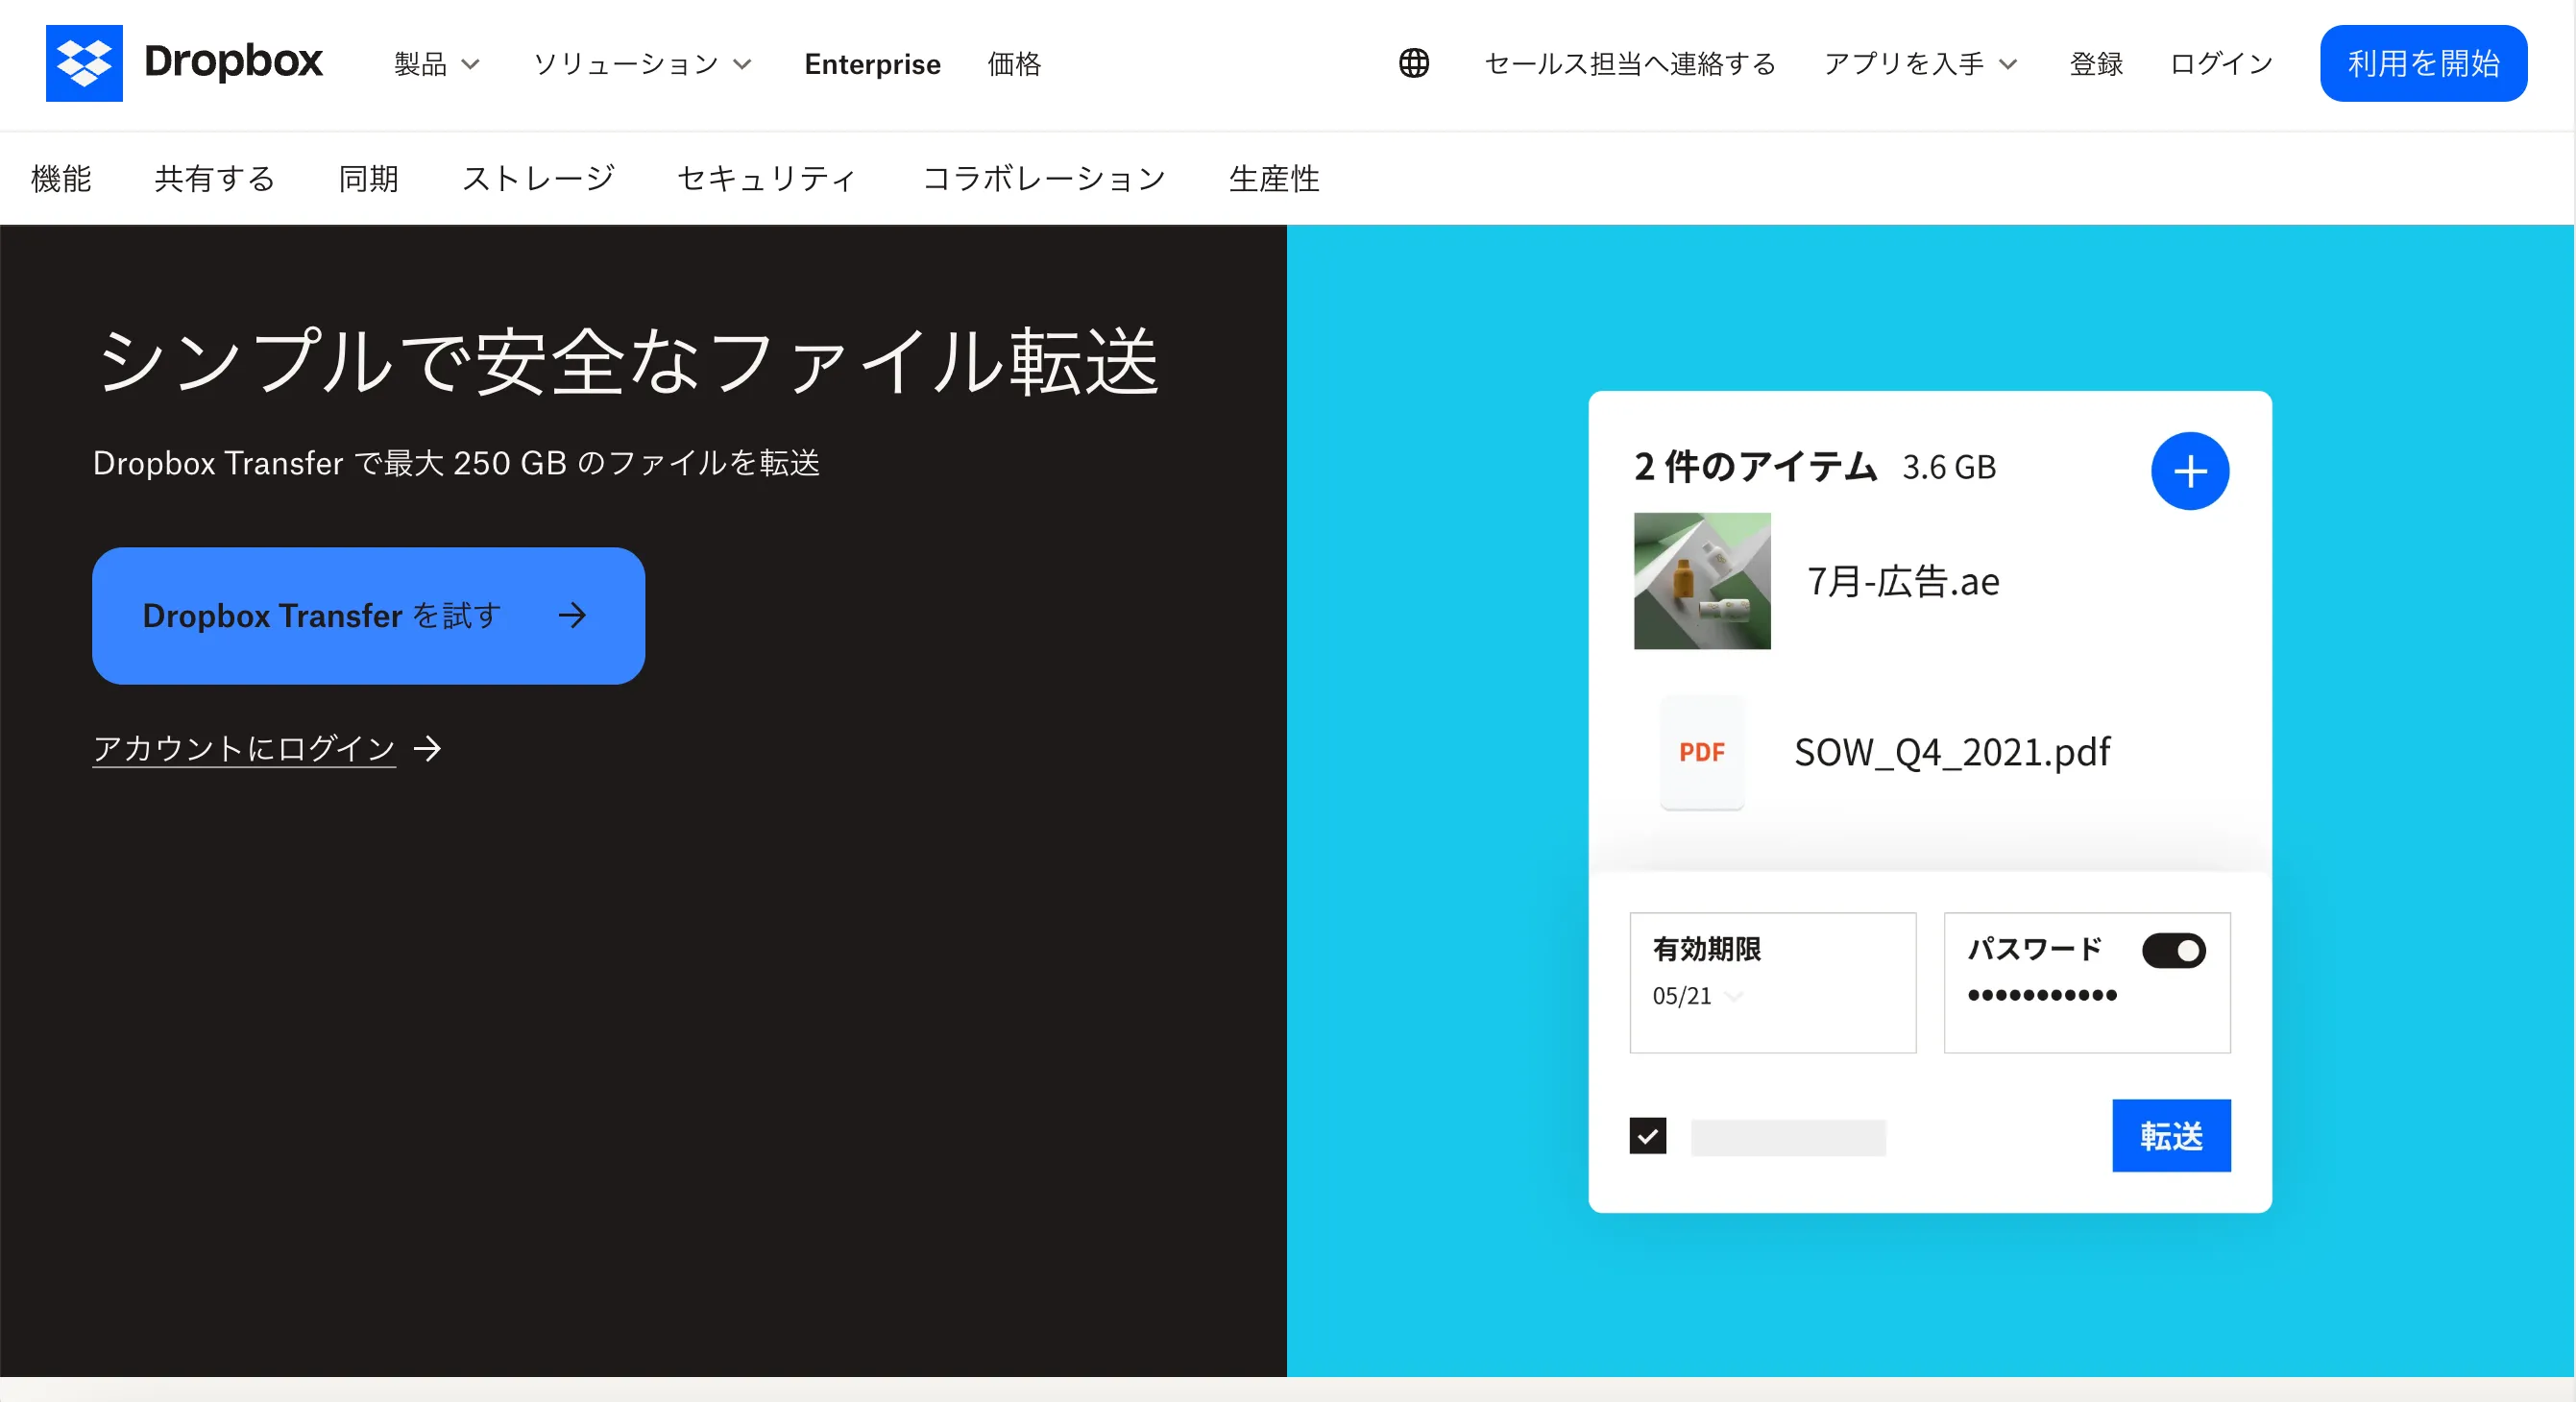
Task: Click the 3.6 GB size label
Action: [x=1948, y=467]
